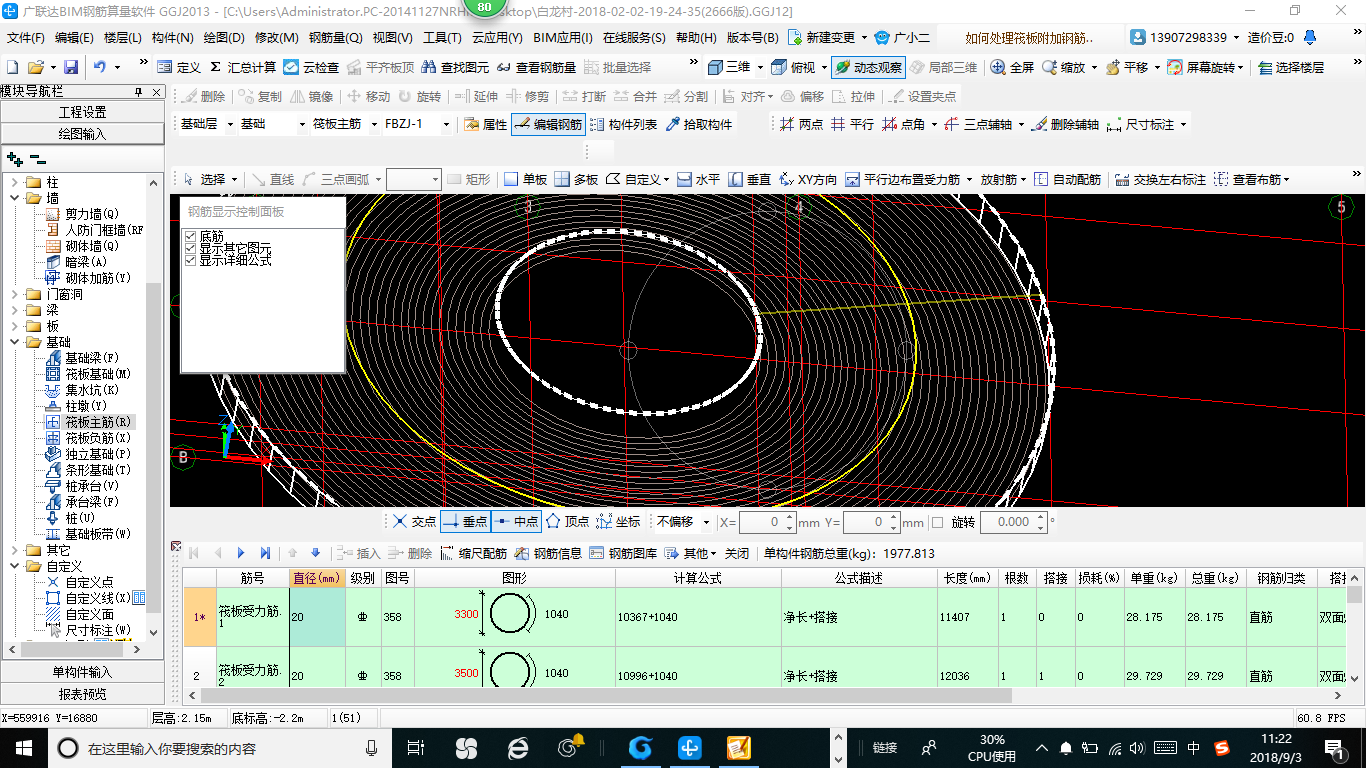This screenshot has height=768, width=1366.
Task: Click 镜像 mirror tool
Action: (x=312, y=96)
